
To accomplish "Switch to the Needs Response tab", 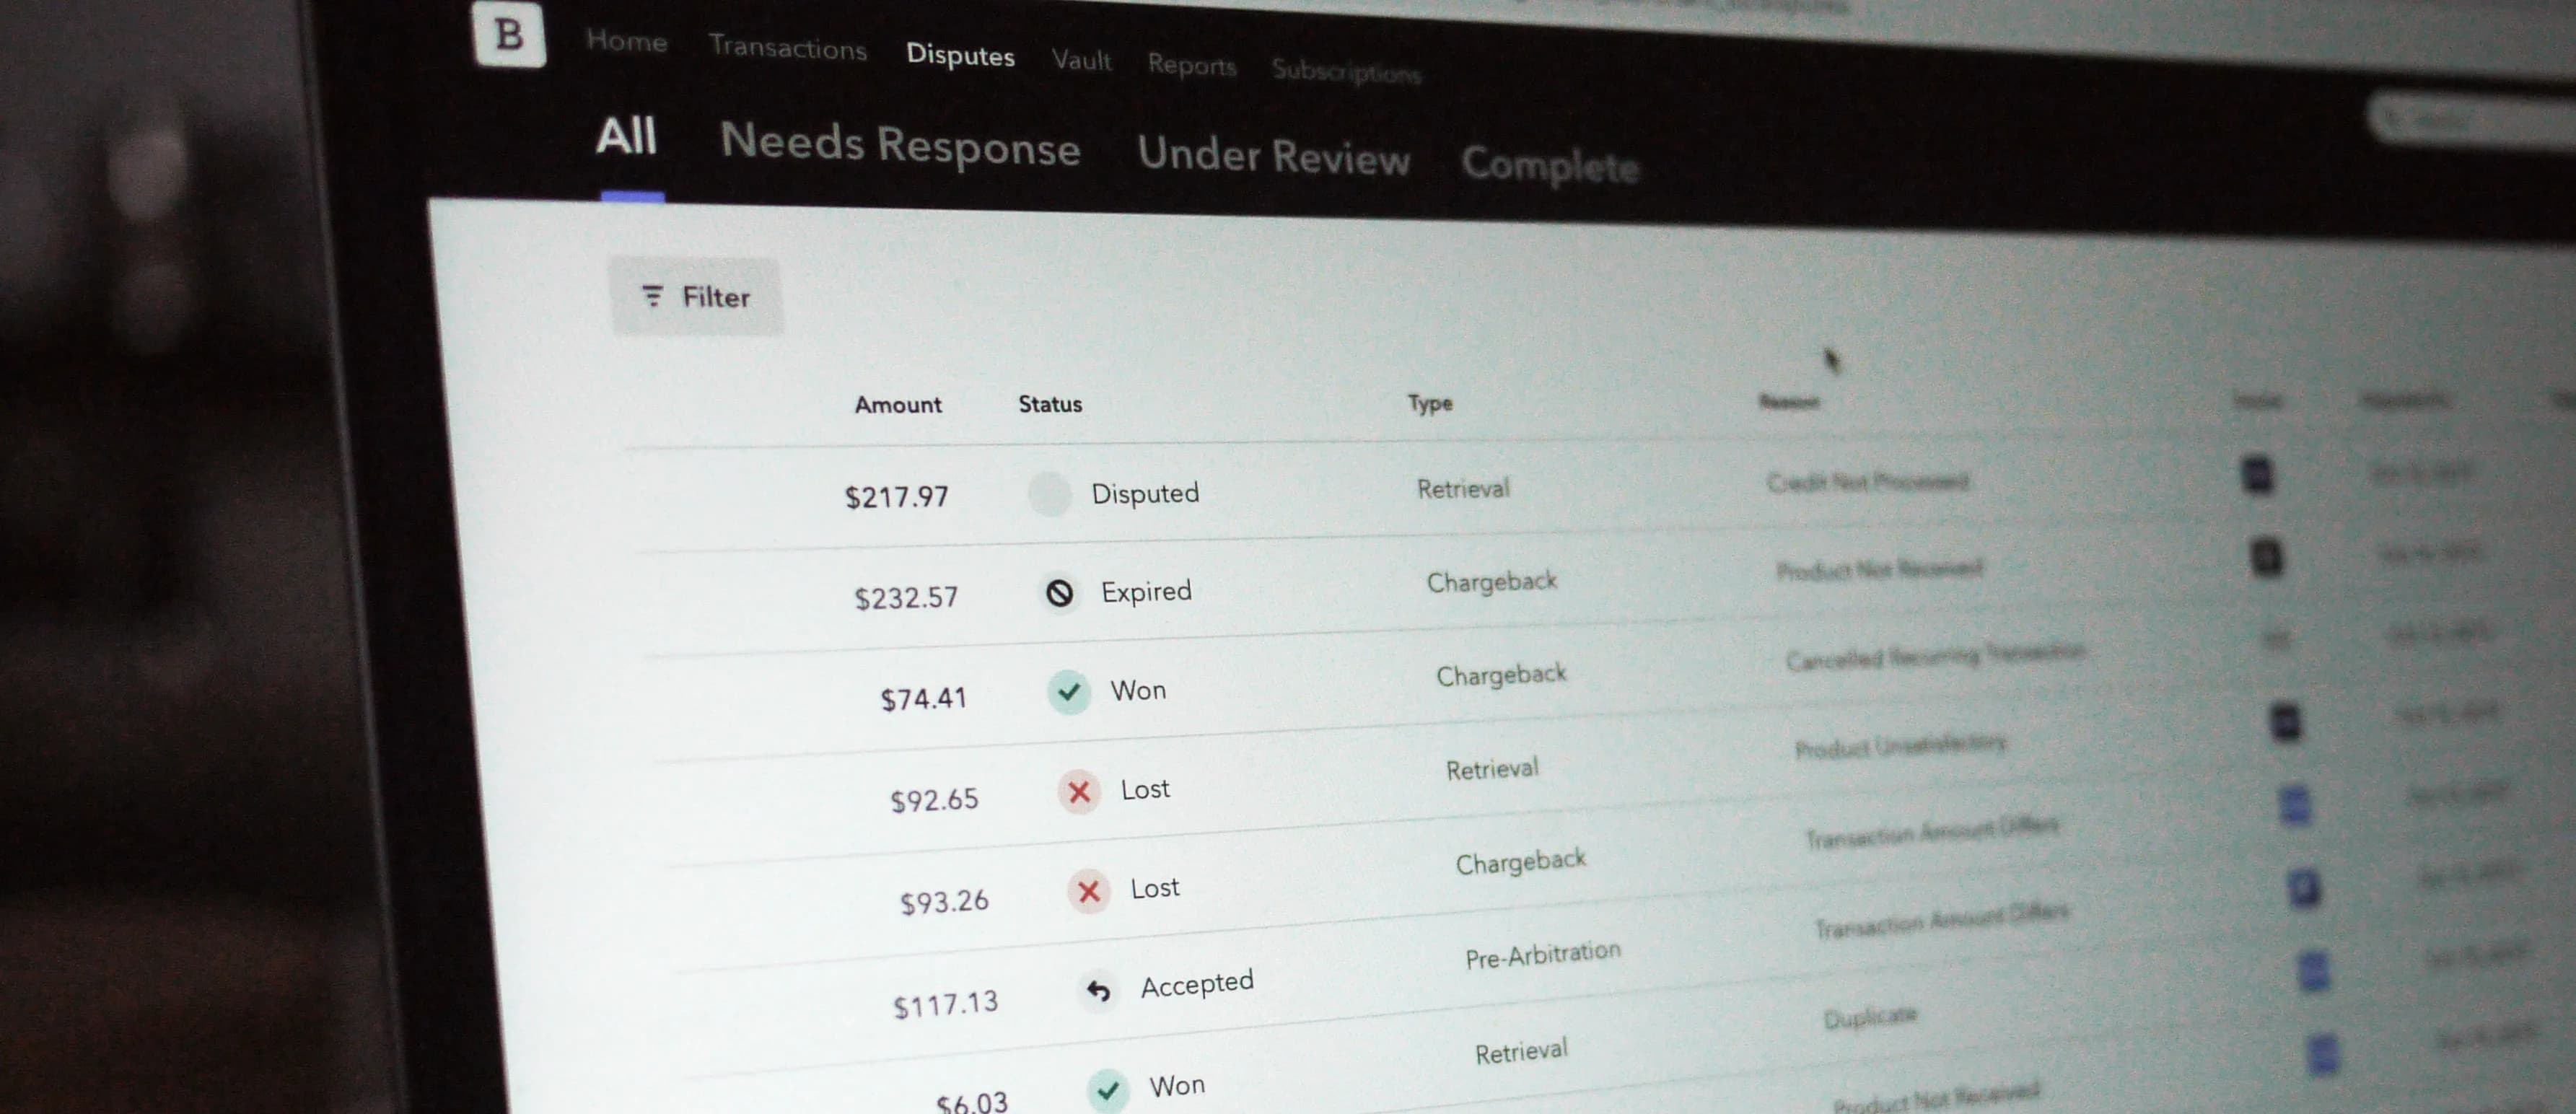I will click(x=899, y=146).
